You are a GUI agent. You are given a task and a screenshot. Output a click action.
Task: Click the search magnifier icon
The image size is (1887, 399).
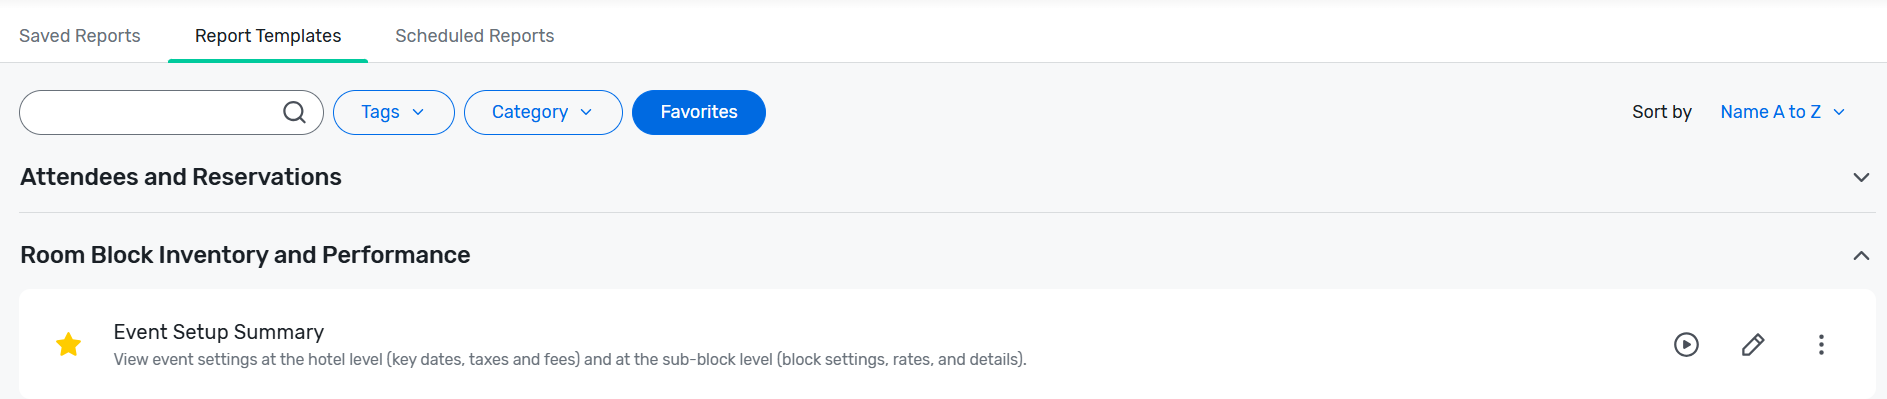294,112
